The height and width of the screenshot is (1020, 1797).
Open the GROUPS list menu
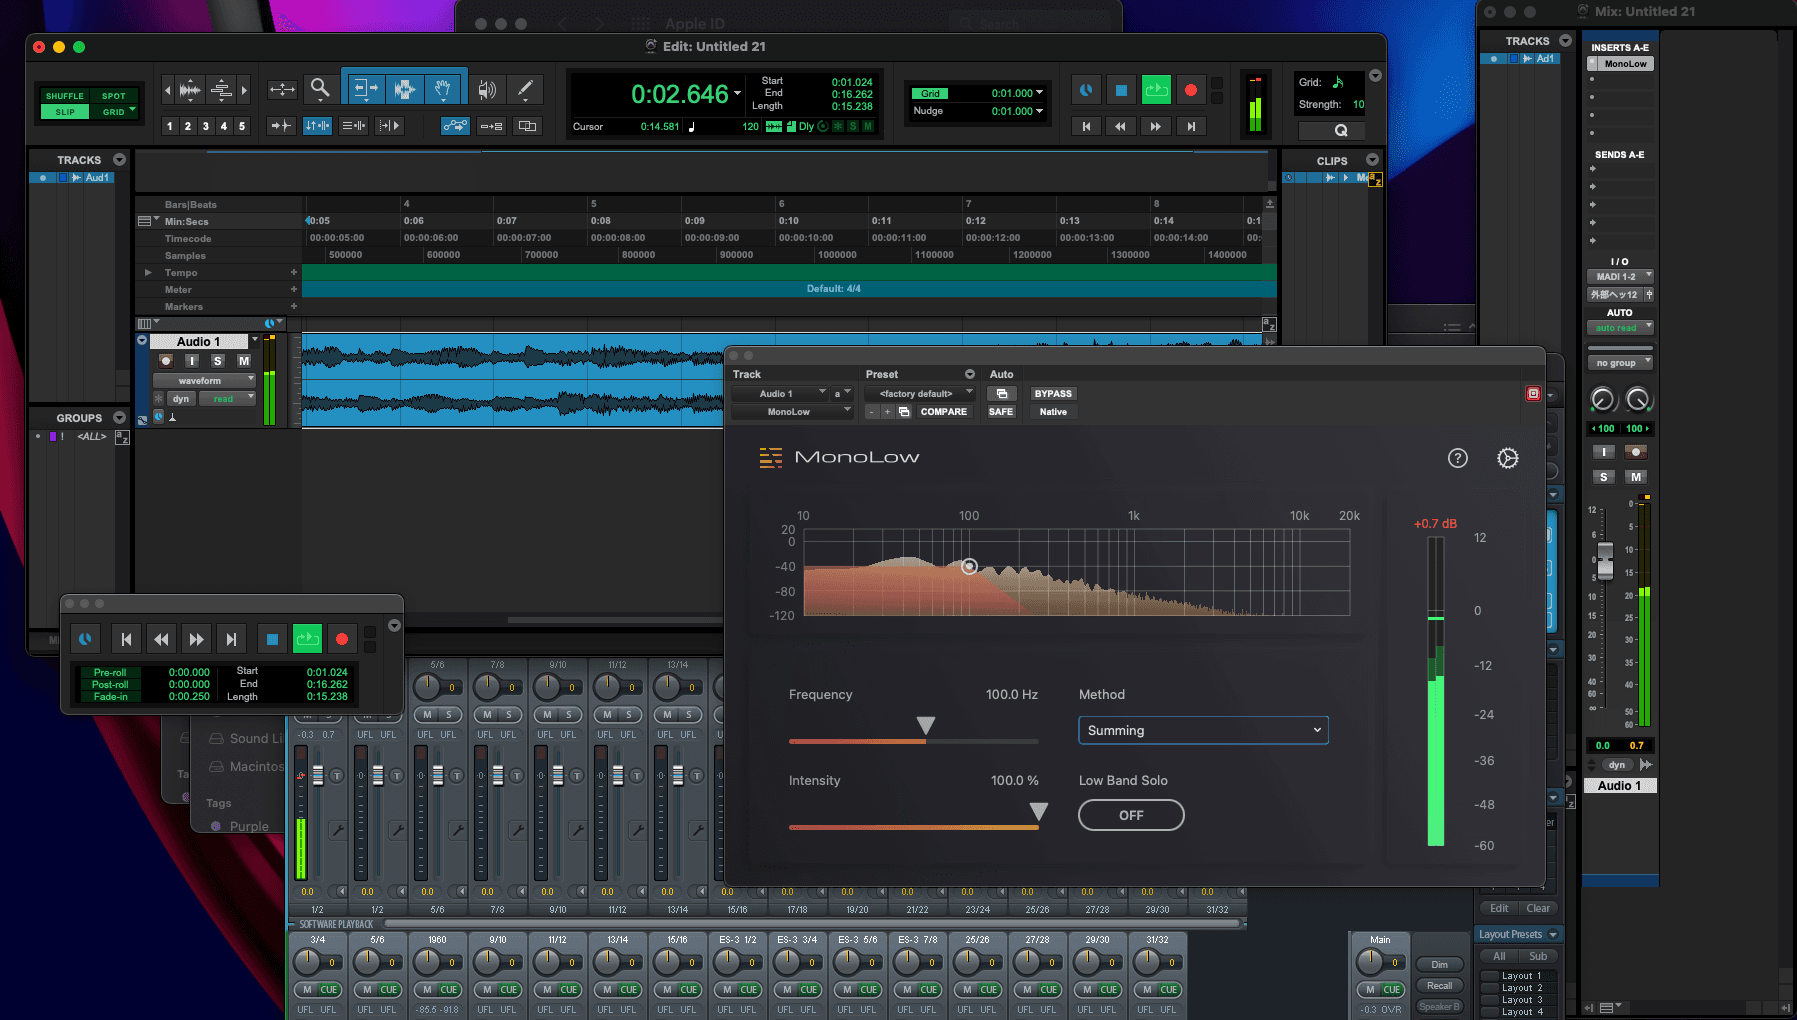click(x=120, y=418)
